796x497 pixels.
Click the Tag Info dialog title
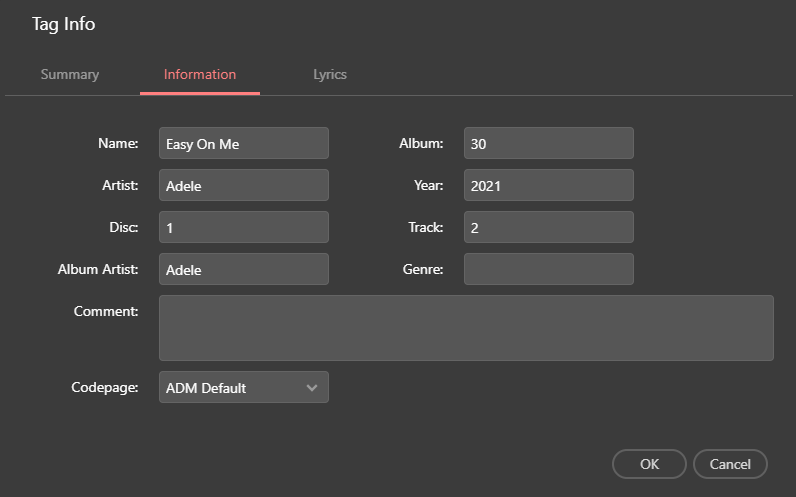point(63,24)
